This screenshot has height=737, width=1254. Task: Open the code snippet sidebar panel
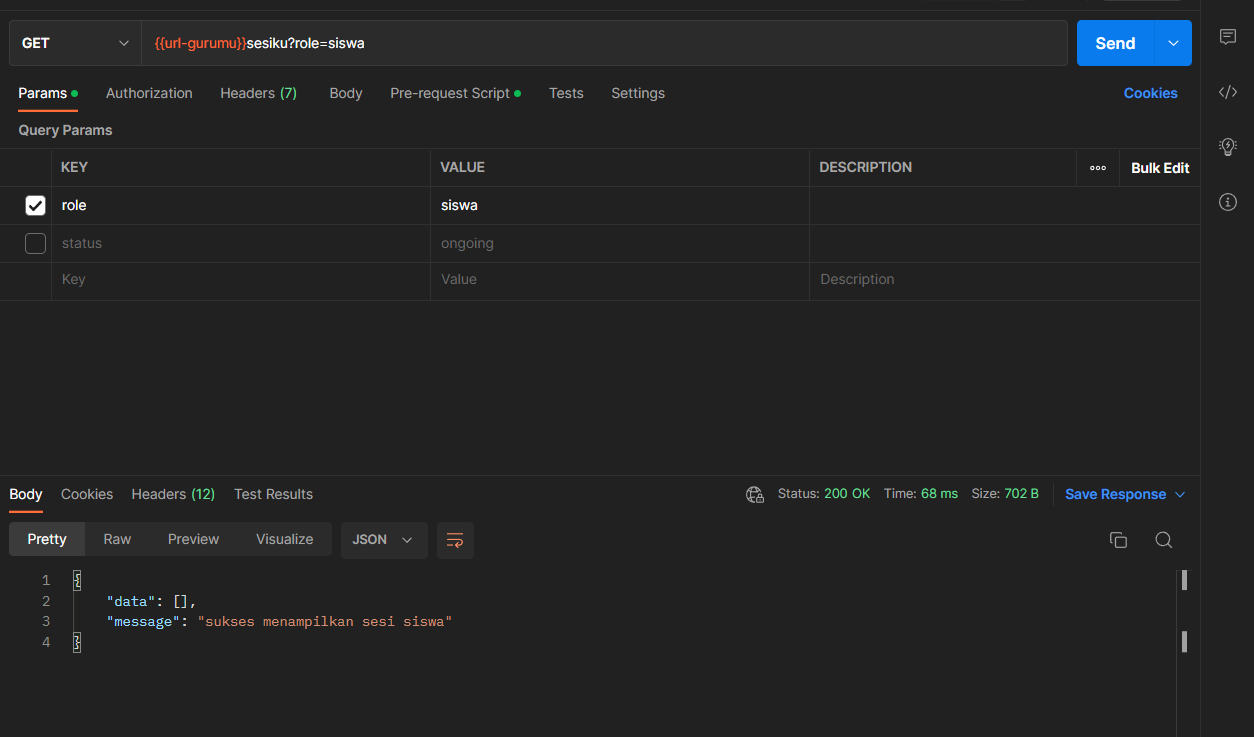(1228, 92)
